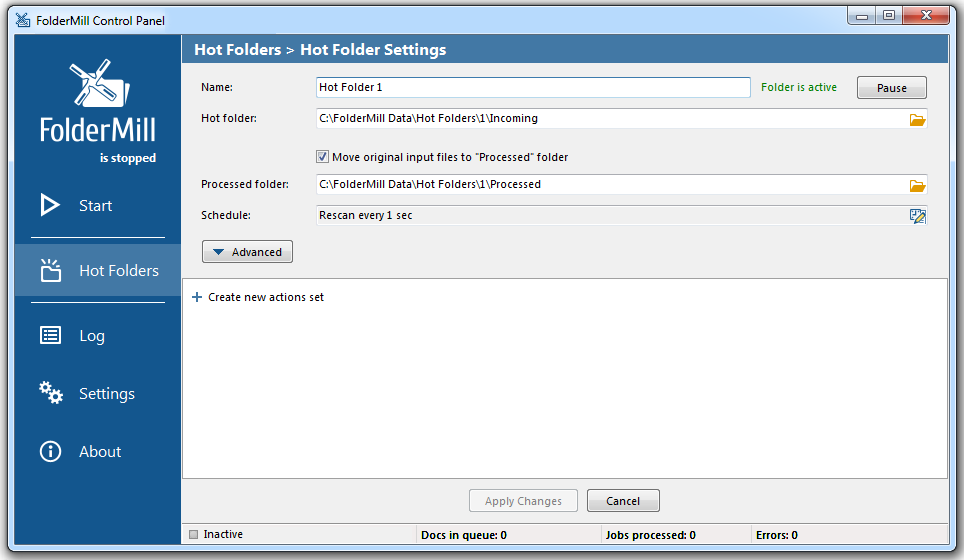The width and height of the screenshot is (964, 560).
Task: Expand the Advanced options section
Action: point(247,251)
